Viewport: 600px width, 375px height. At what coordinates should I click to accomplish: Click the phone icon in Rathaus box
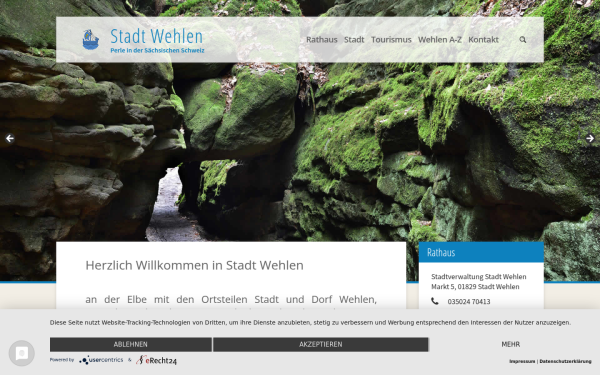coord(435,301)
